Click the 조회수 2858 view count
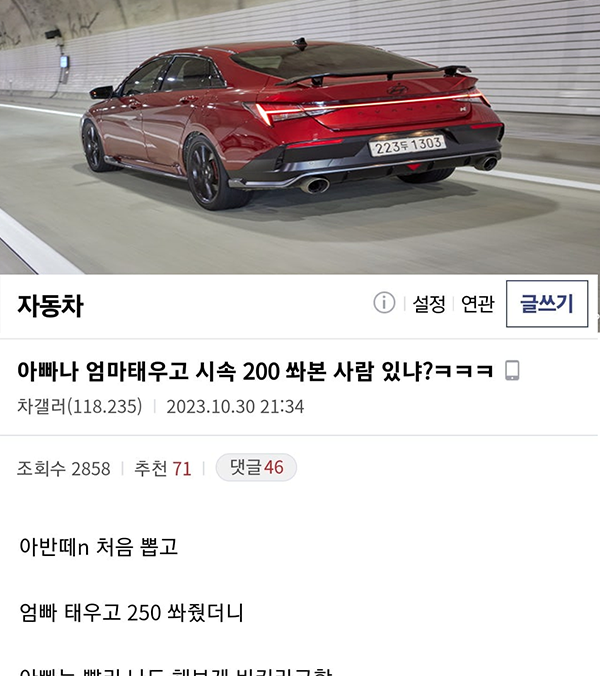Viewport: 600px width, 676px height. (x=64, y=469)
